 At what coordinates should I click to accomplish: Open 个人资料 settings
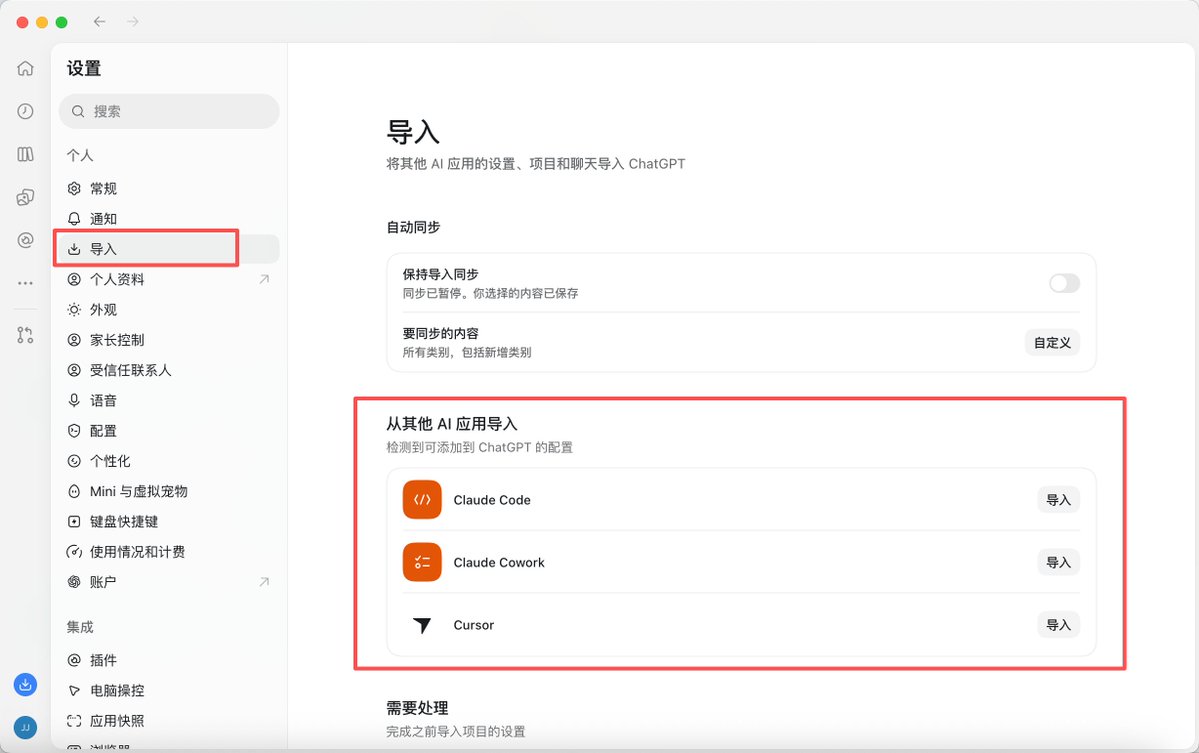tap(169, 279)
